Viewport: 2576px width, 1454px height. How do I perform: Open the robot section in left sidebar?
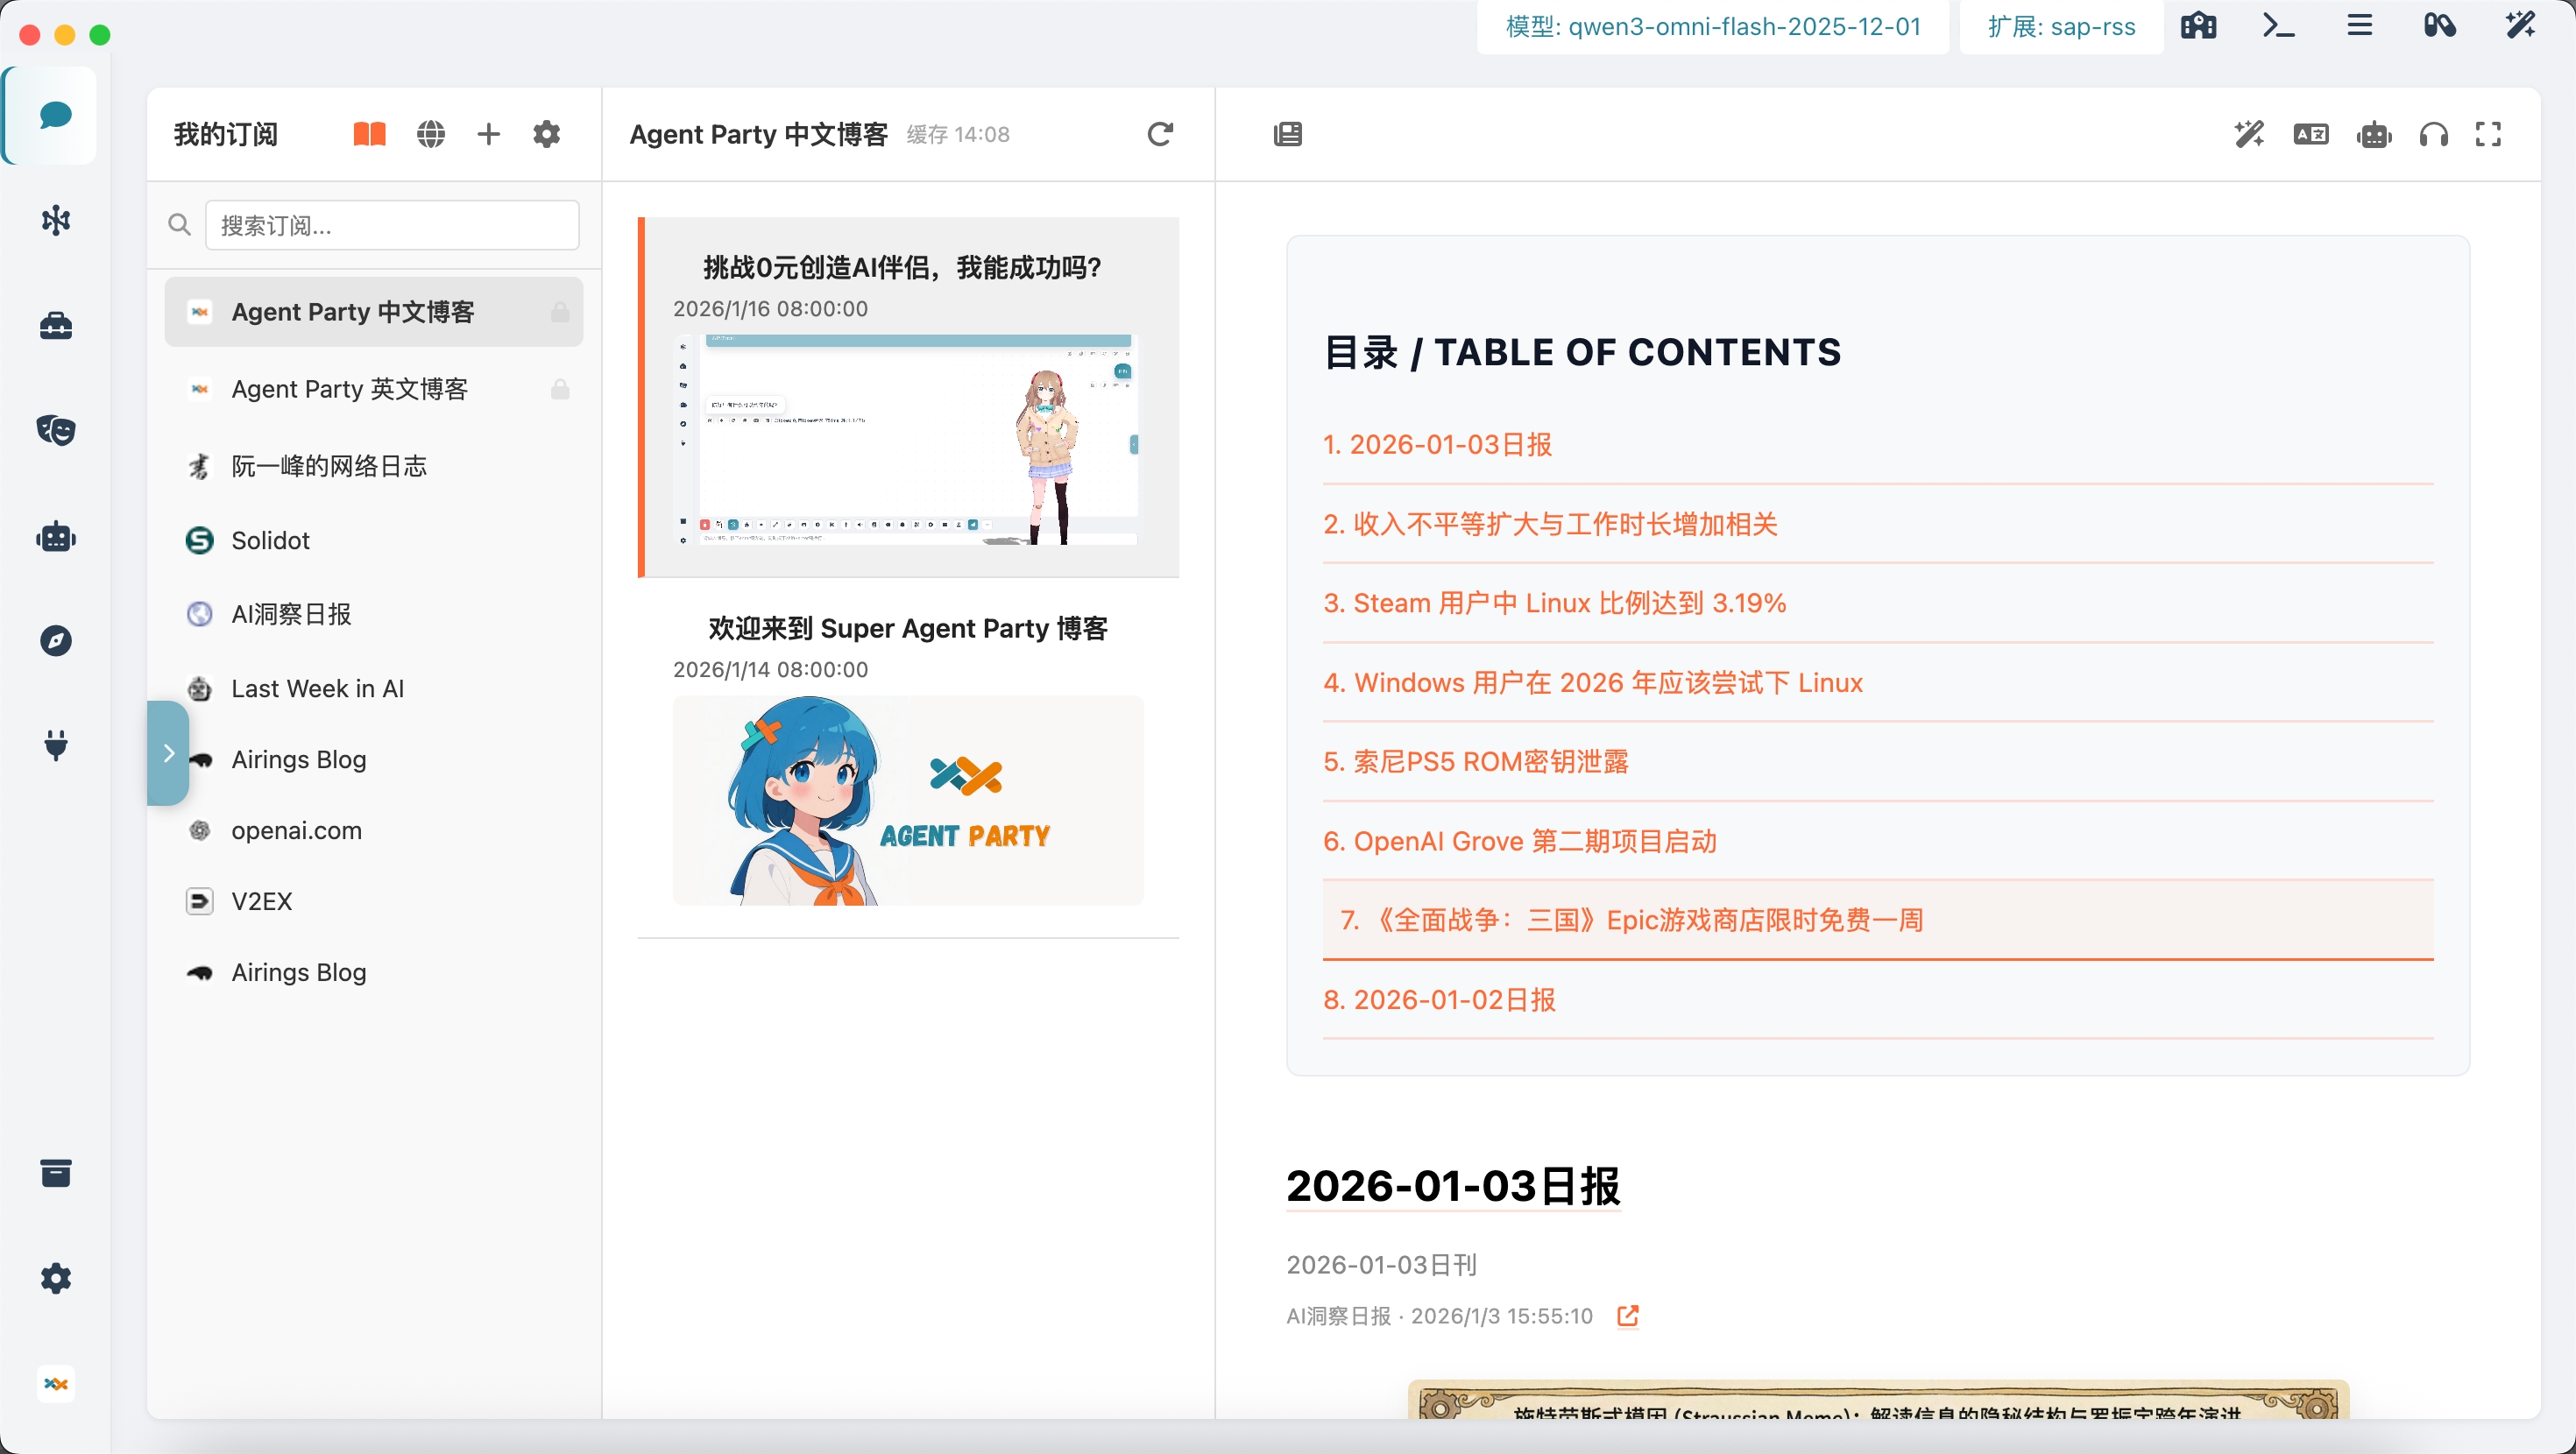(56, 537)
